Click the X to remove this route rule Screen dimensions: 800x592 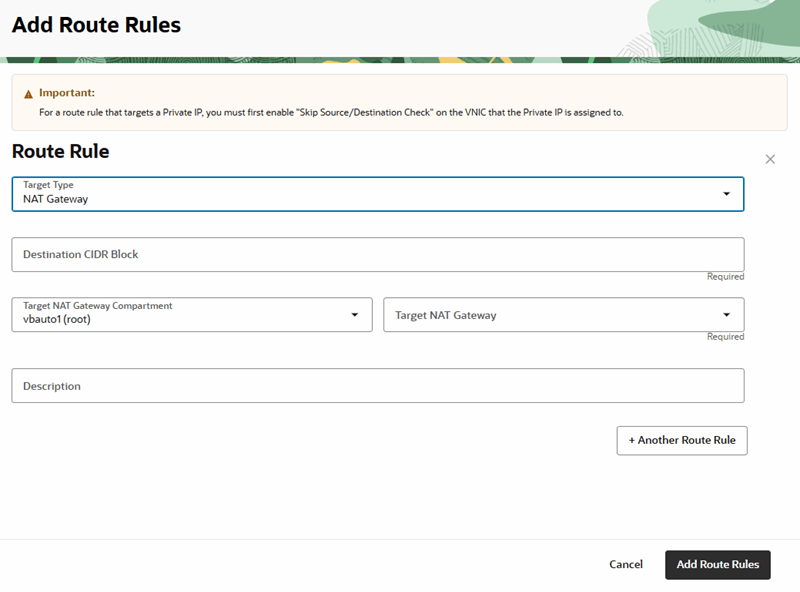coord(770,158)
